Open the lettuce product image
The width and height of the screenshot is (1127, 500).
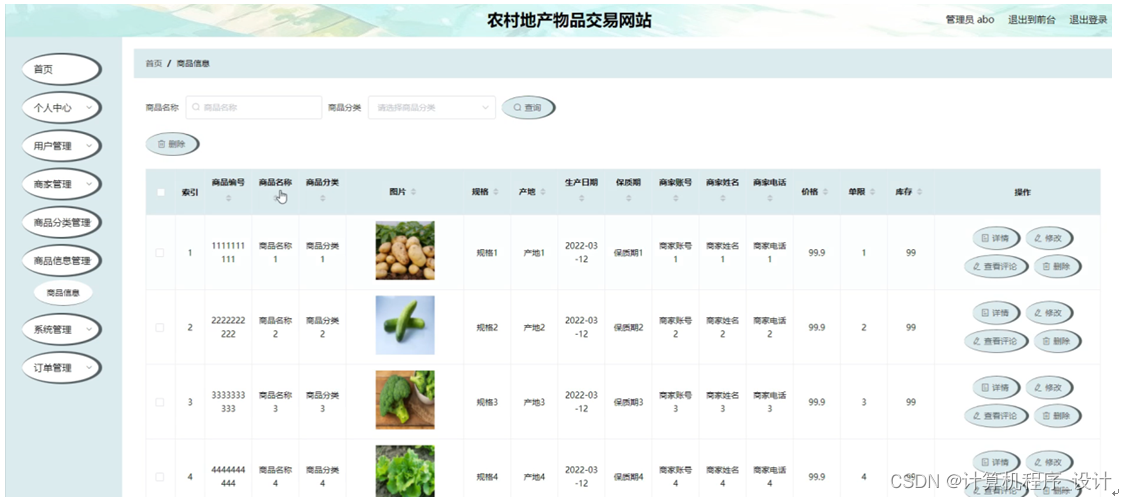405,471
